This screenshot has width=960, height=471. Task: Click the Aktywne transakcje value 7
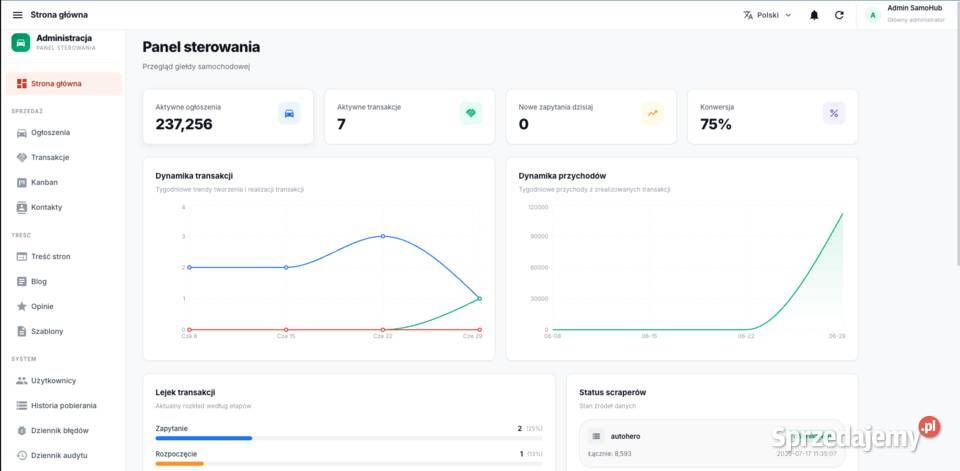pyautogui.click(x=341, y=124)
